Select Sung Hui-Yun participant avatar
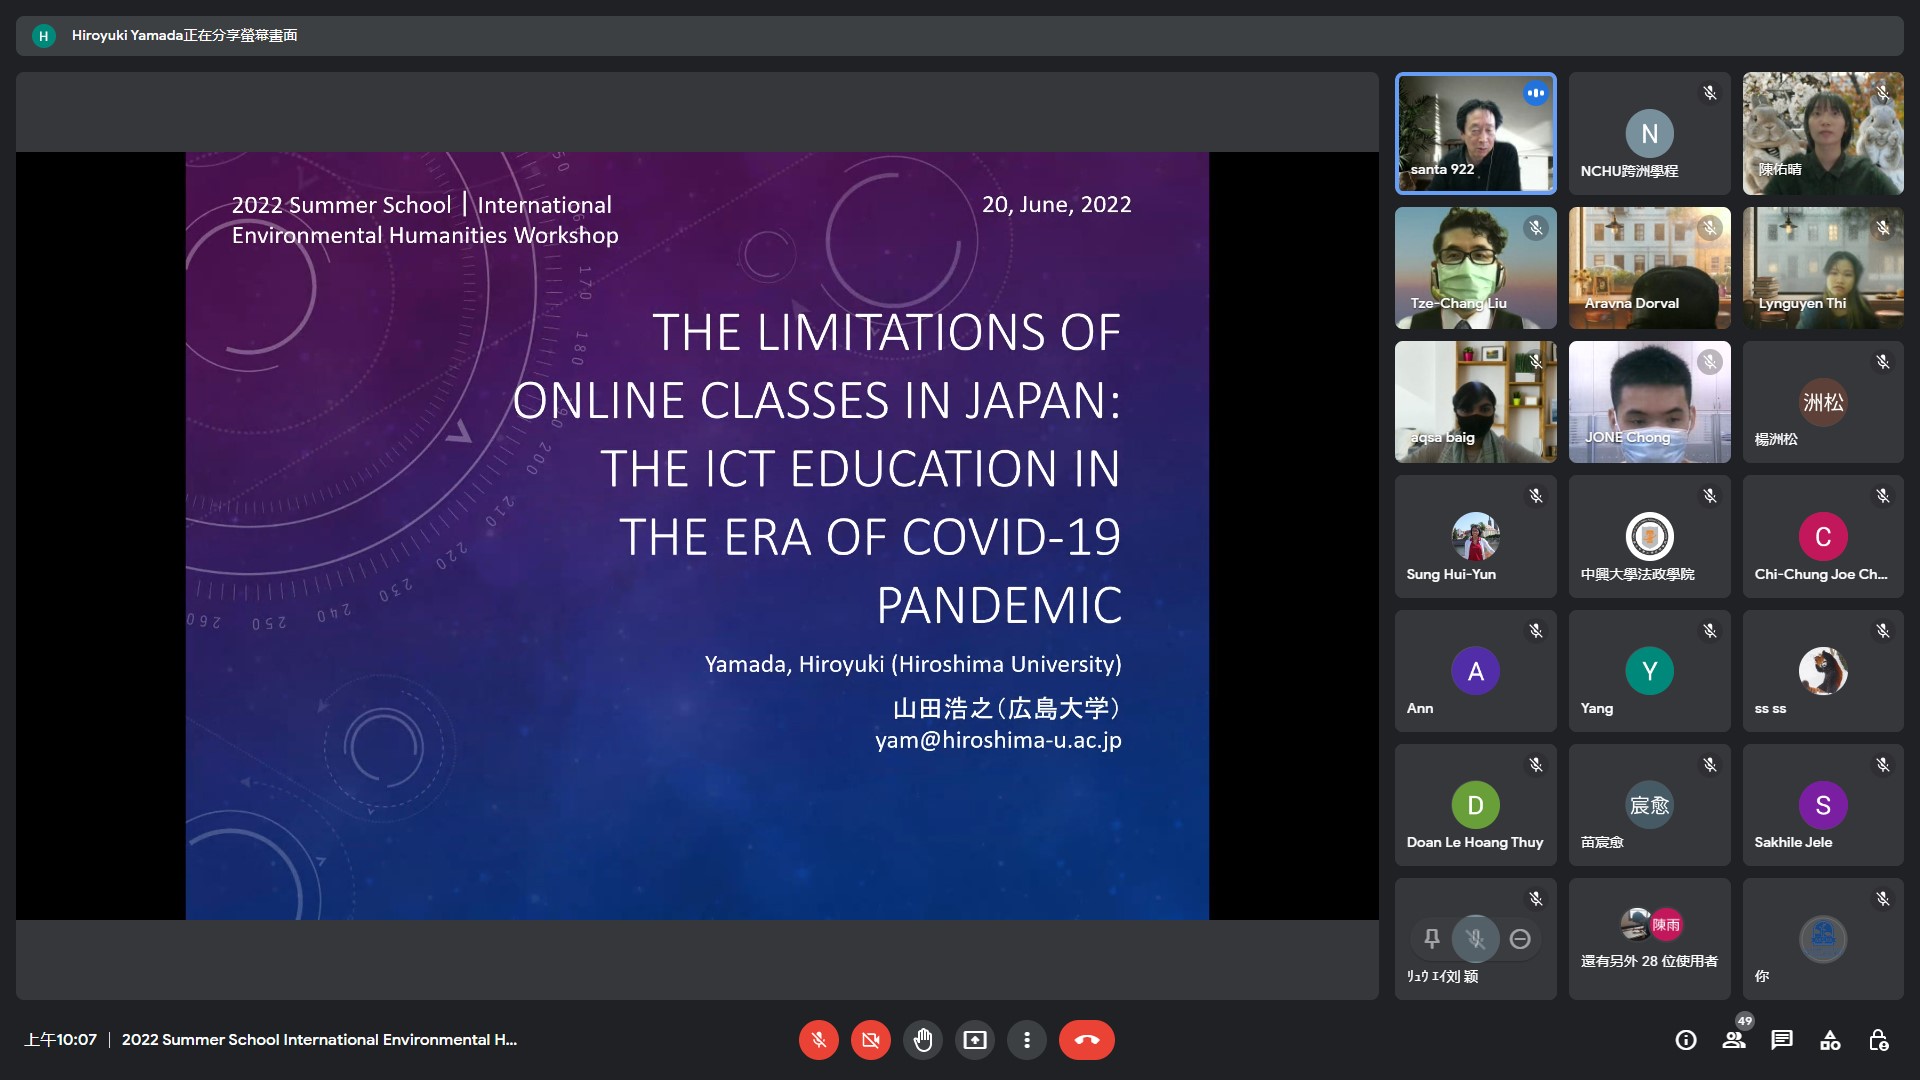This screenshot has height=1080, width=1920. 1476,536
